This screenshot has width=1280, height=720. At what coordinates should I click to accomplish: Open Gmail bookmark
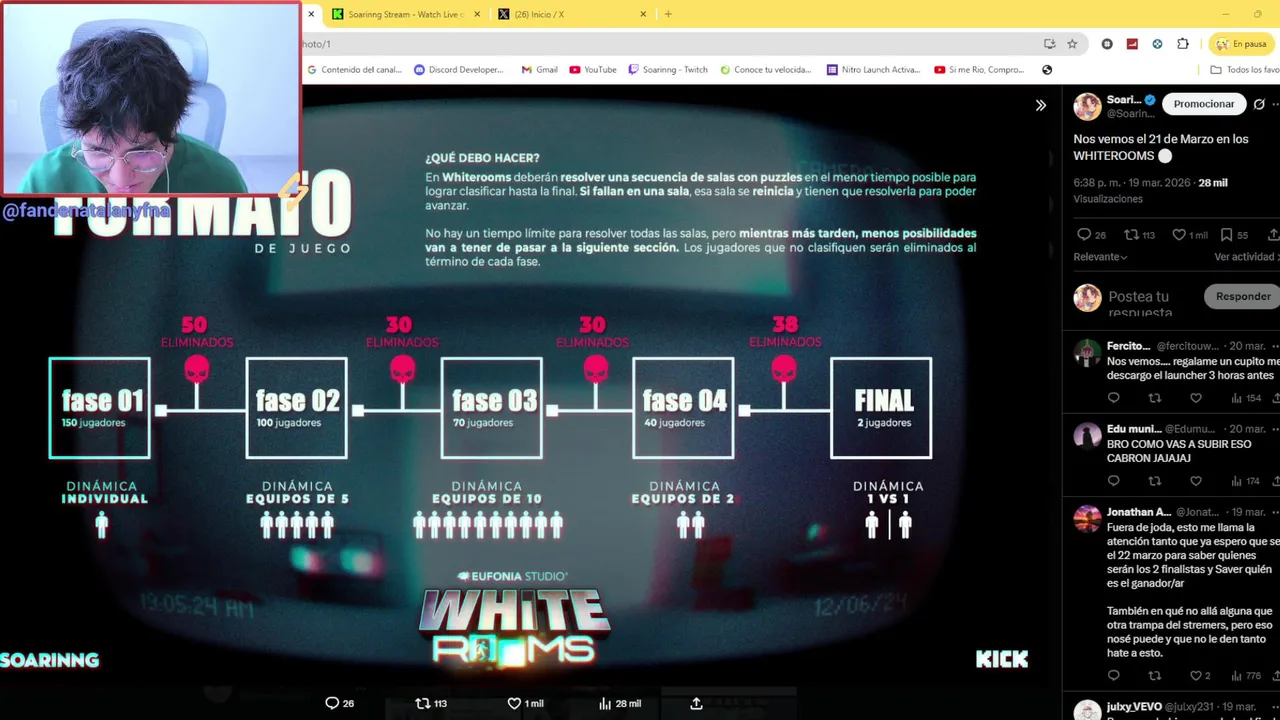[x=540, y=70]
